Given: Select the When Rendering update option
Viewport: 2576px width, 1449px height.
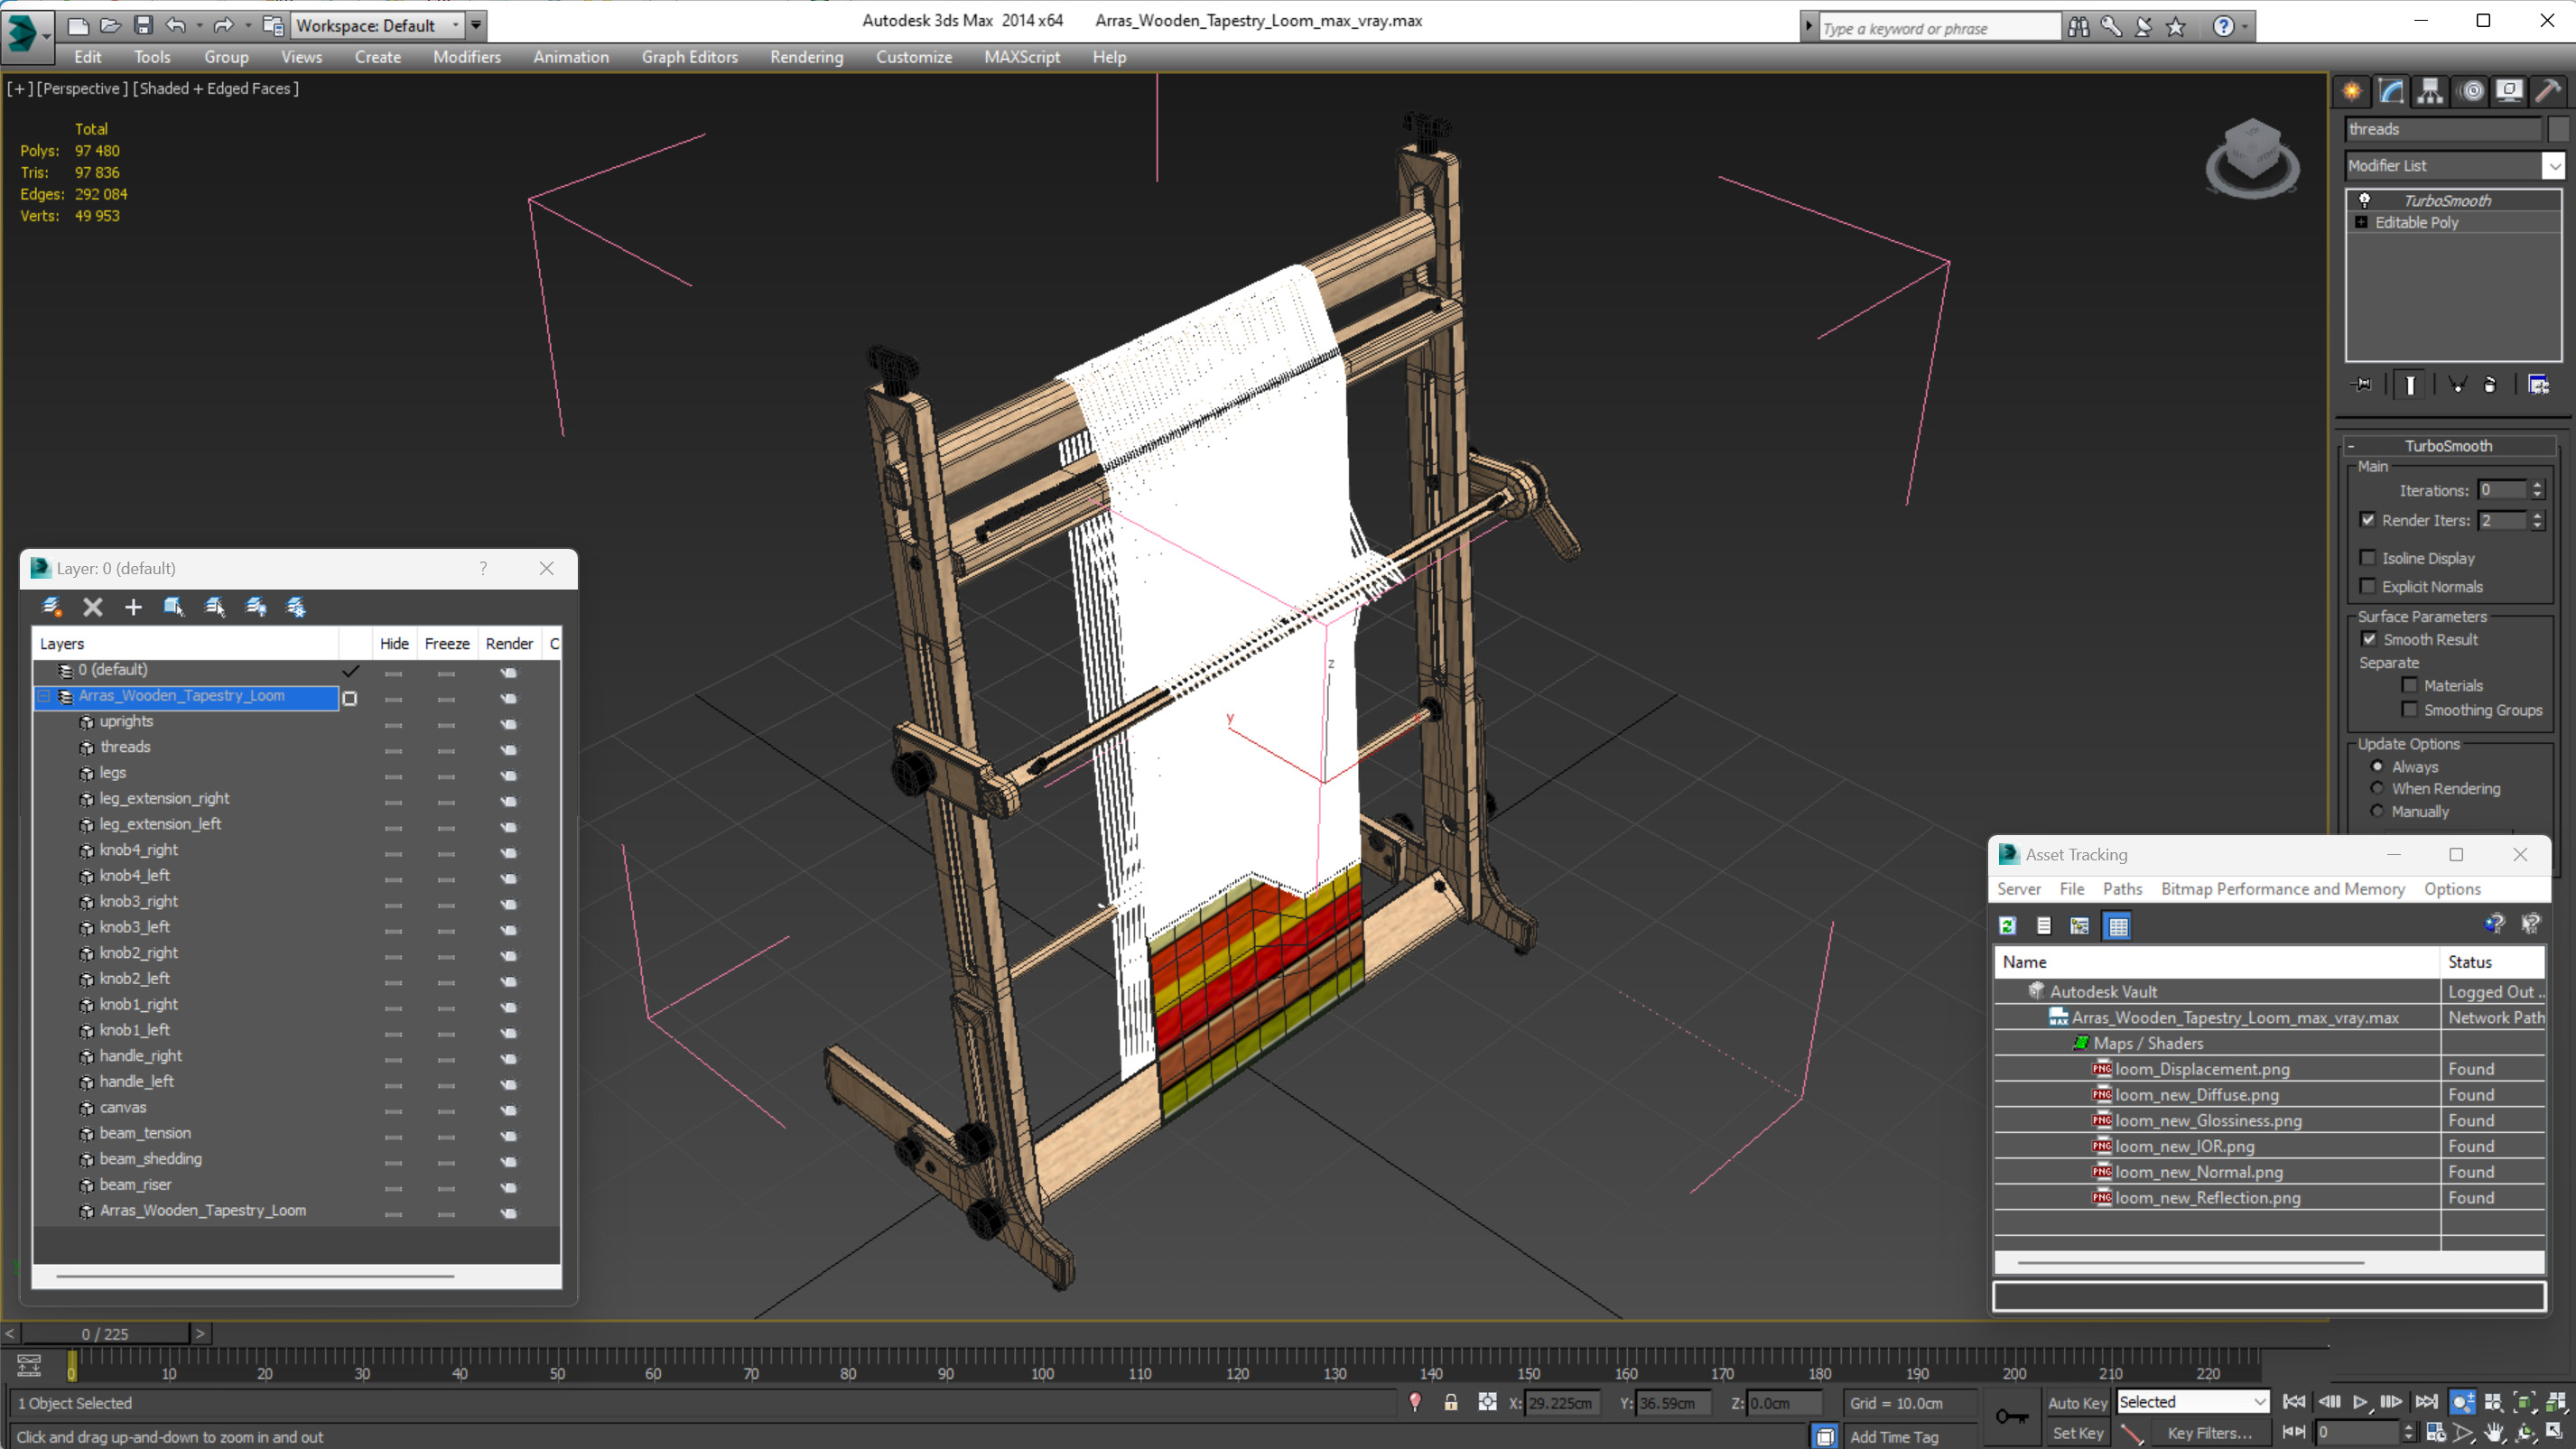Looking at the screenshot, I should [x=2377, y=789].
